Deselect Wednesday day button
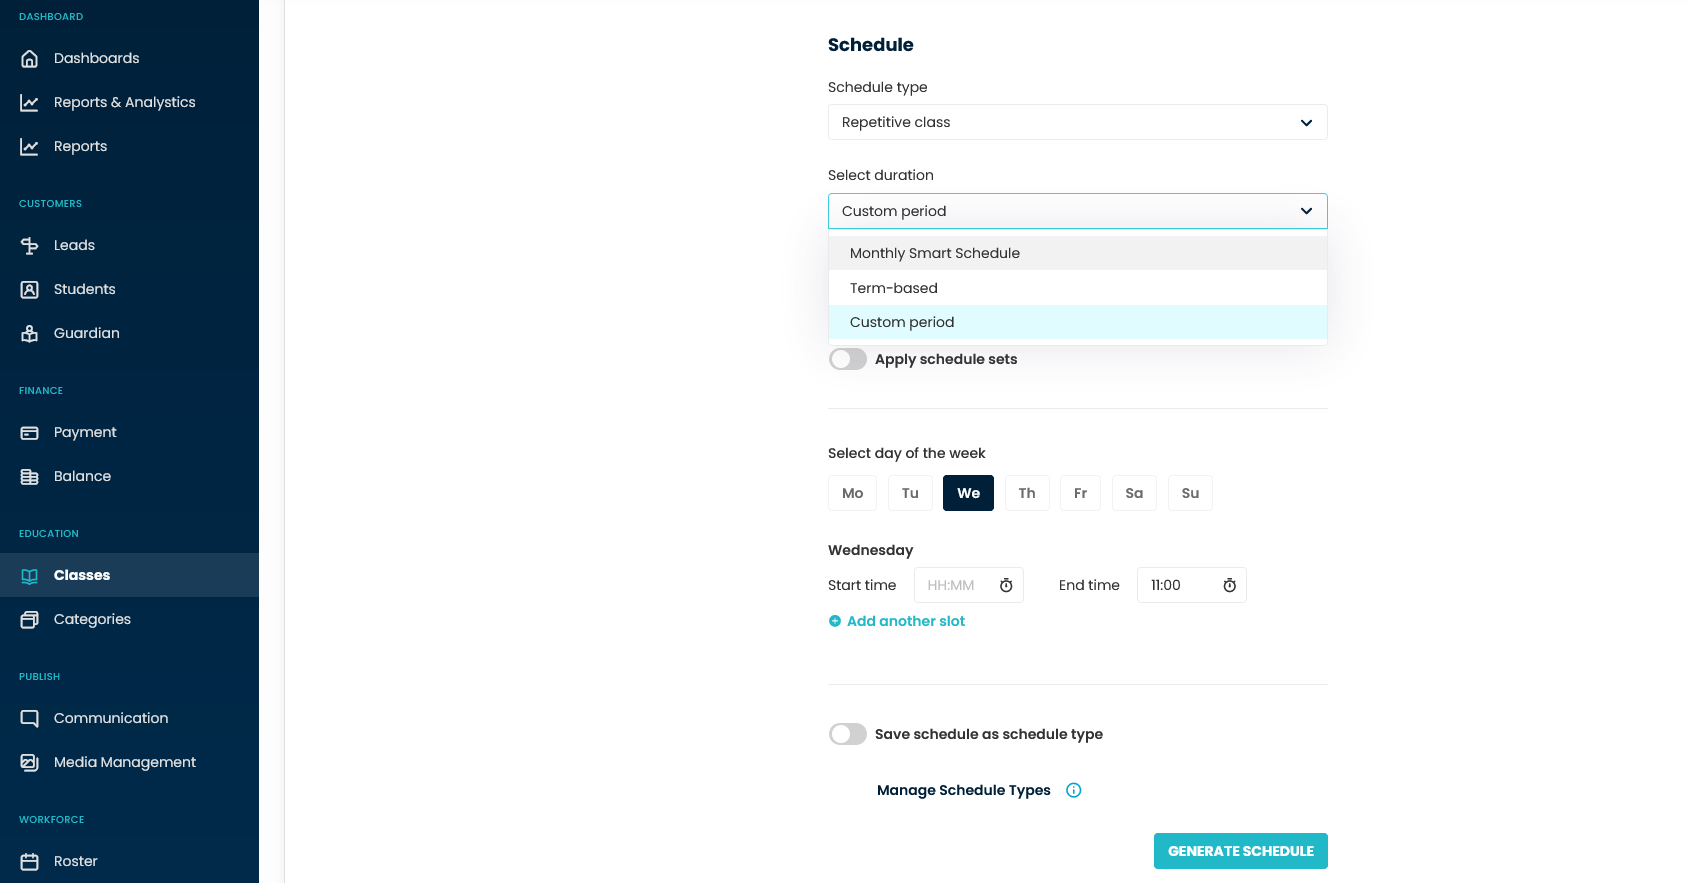 coord(968,493)
